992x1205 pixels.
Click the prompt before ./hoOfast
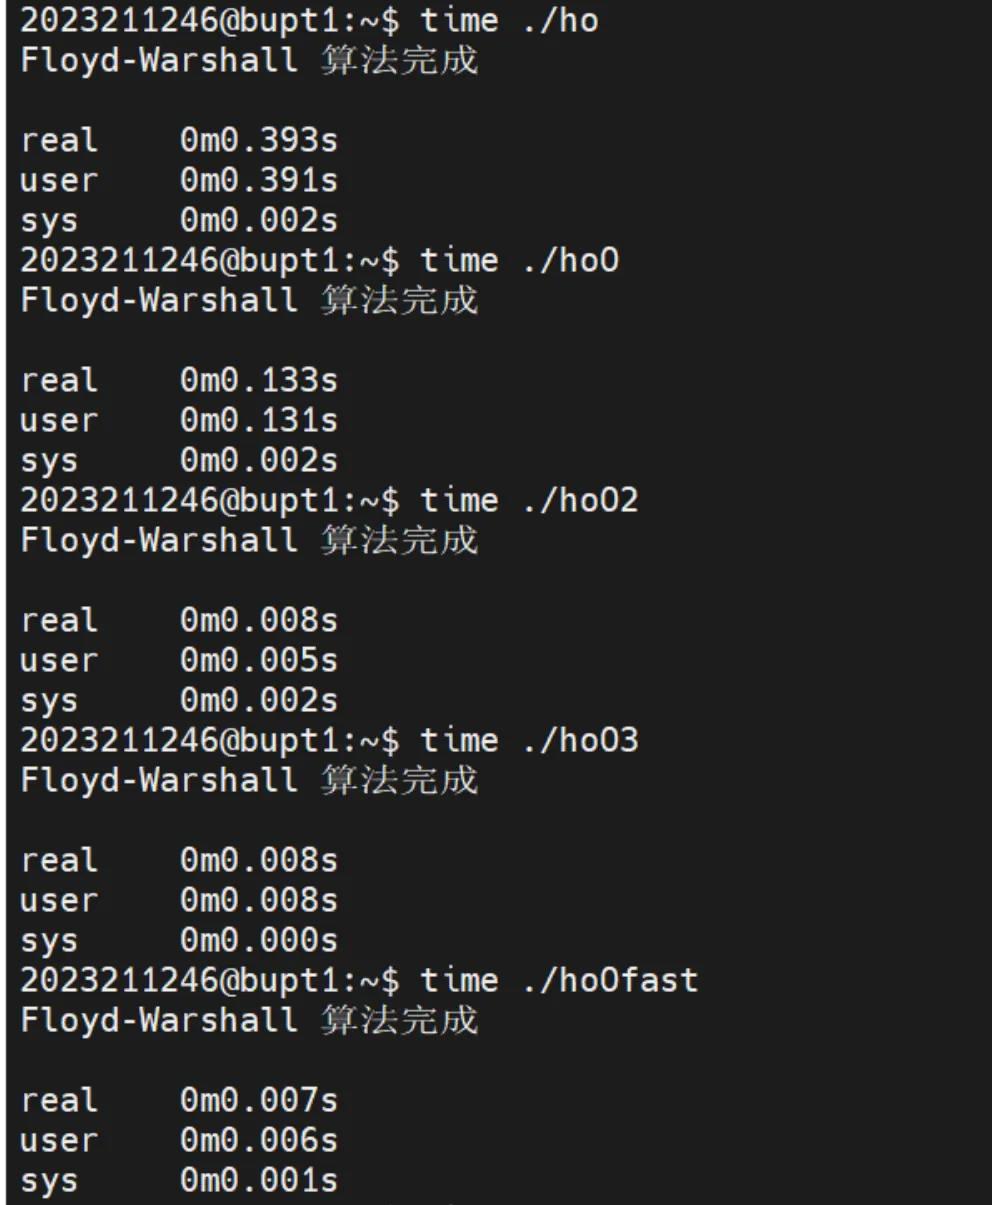(x=210, y=980)
